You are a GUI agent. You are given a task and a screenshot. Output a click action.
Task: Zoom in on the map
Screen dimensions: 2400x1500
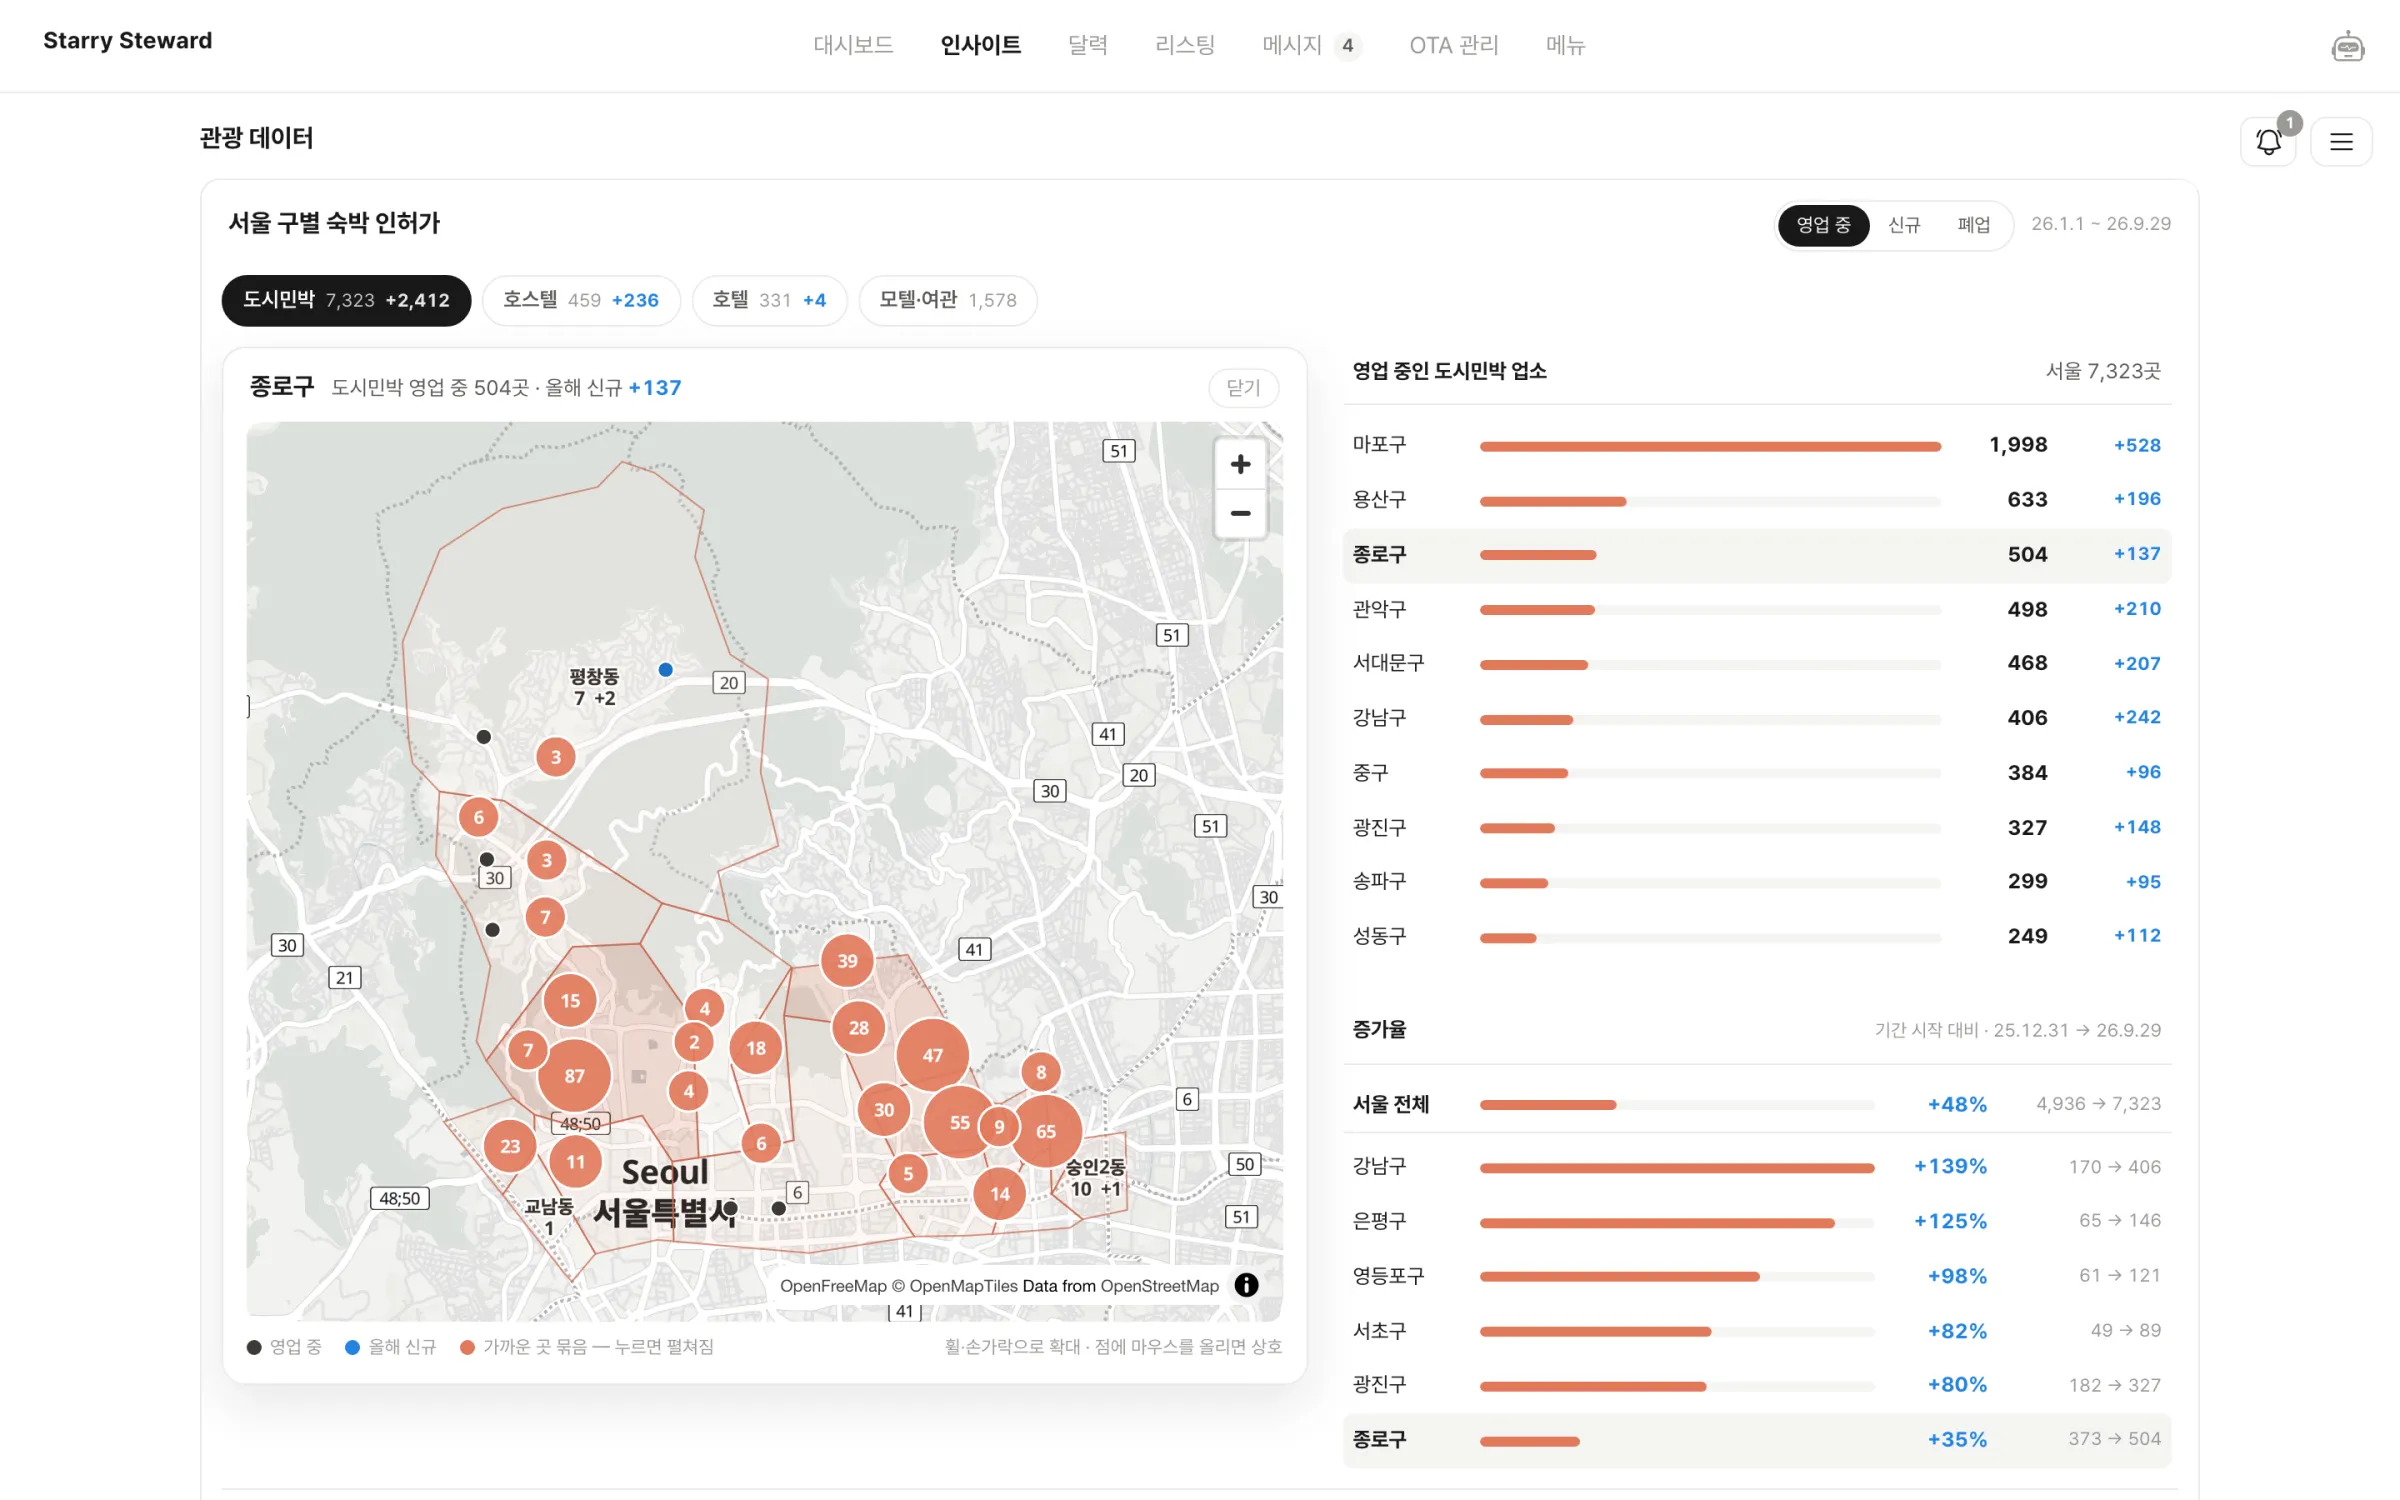coord(1240,465)
